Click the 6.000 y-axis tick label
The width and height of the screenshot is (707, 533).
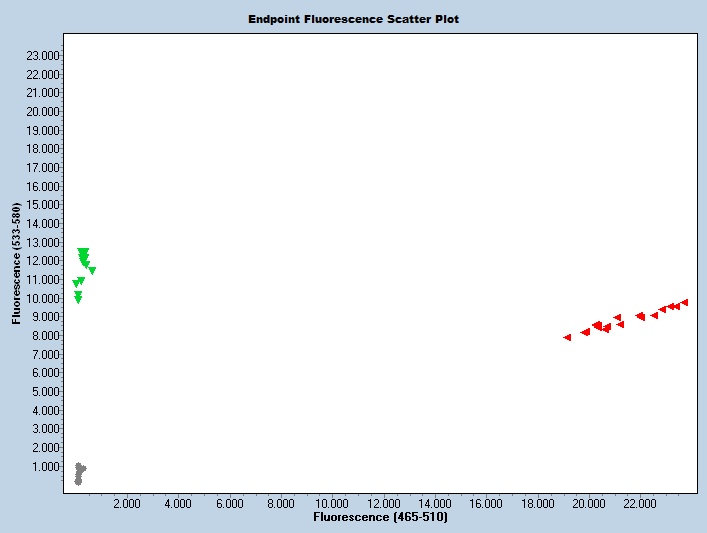pos(48,373)
